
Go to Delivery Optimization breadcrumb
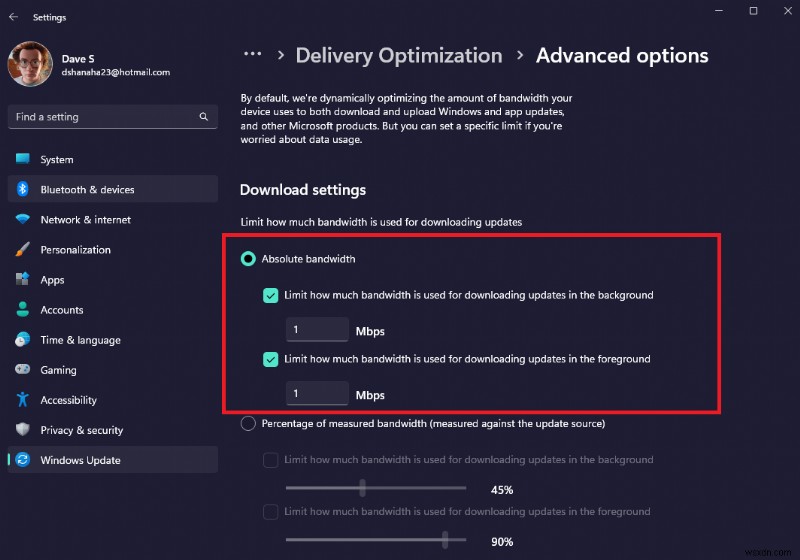399,56
